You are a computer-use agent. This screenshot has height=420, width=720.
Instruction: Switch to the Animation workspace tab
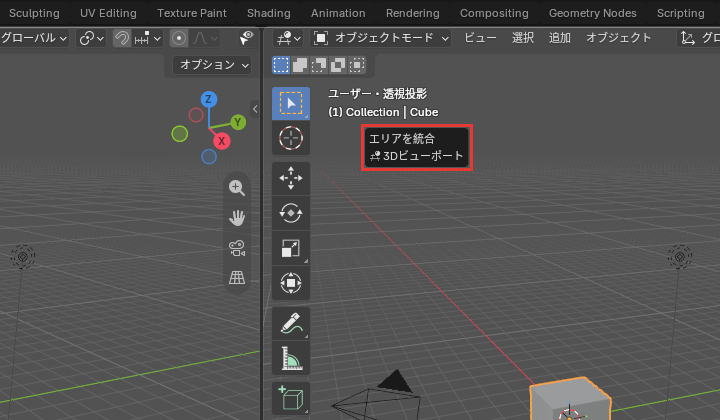[338, 13]
